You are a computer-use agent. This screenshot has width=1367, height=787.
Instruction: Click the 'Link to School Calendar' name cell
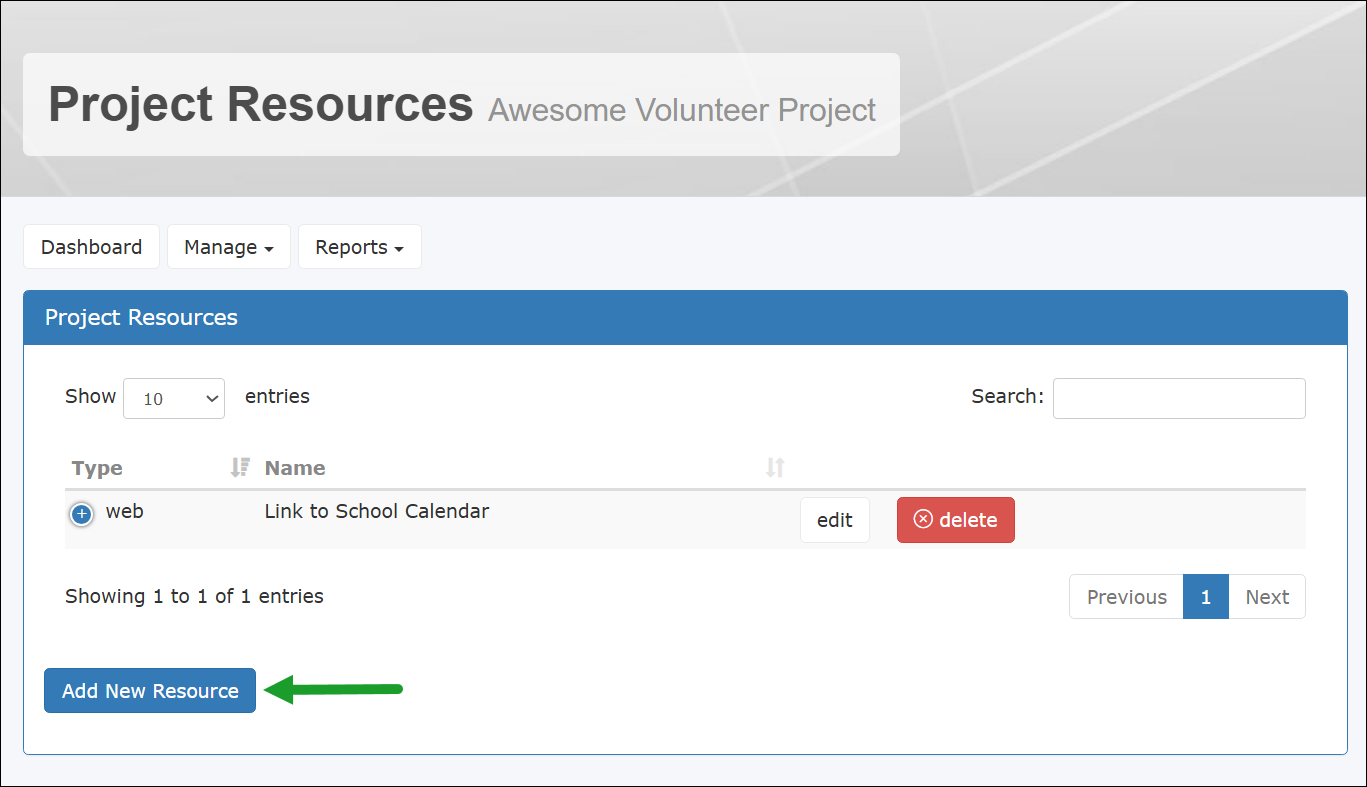click(x=377, y=511)
